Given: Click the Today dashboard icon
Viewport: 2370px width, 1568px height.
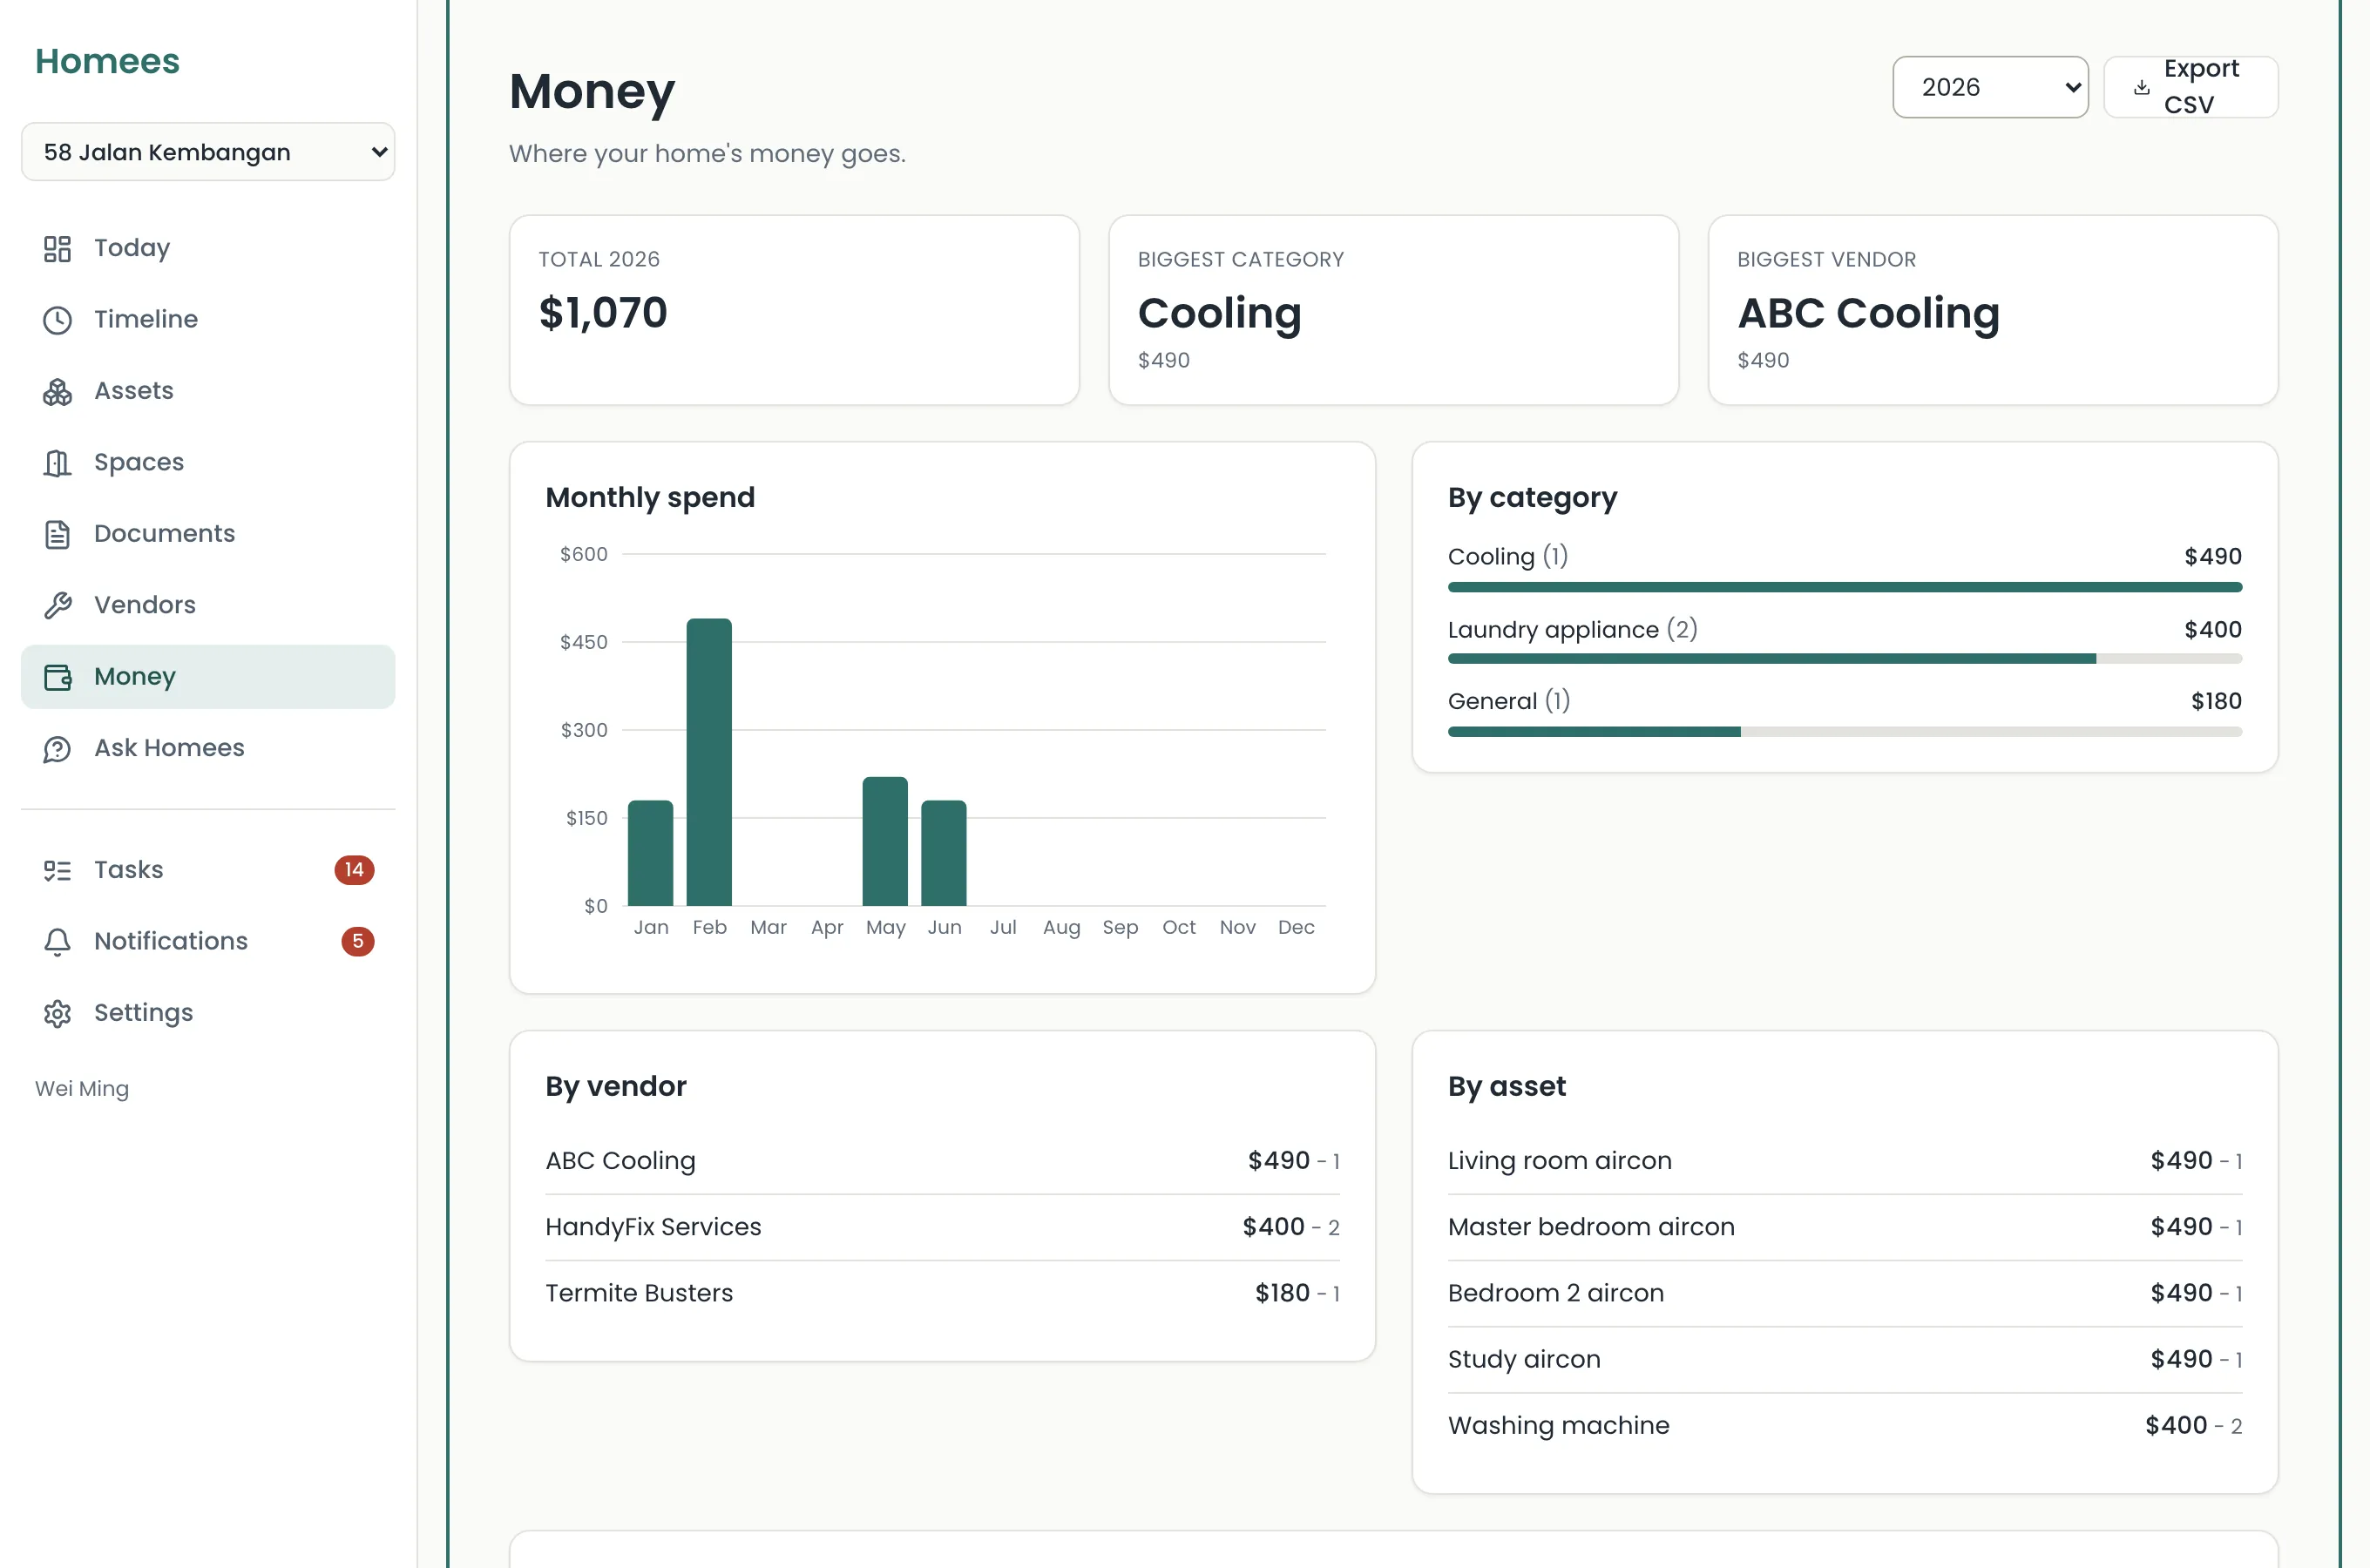Looking at the screenshot, I should [x=57, y=248].
